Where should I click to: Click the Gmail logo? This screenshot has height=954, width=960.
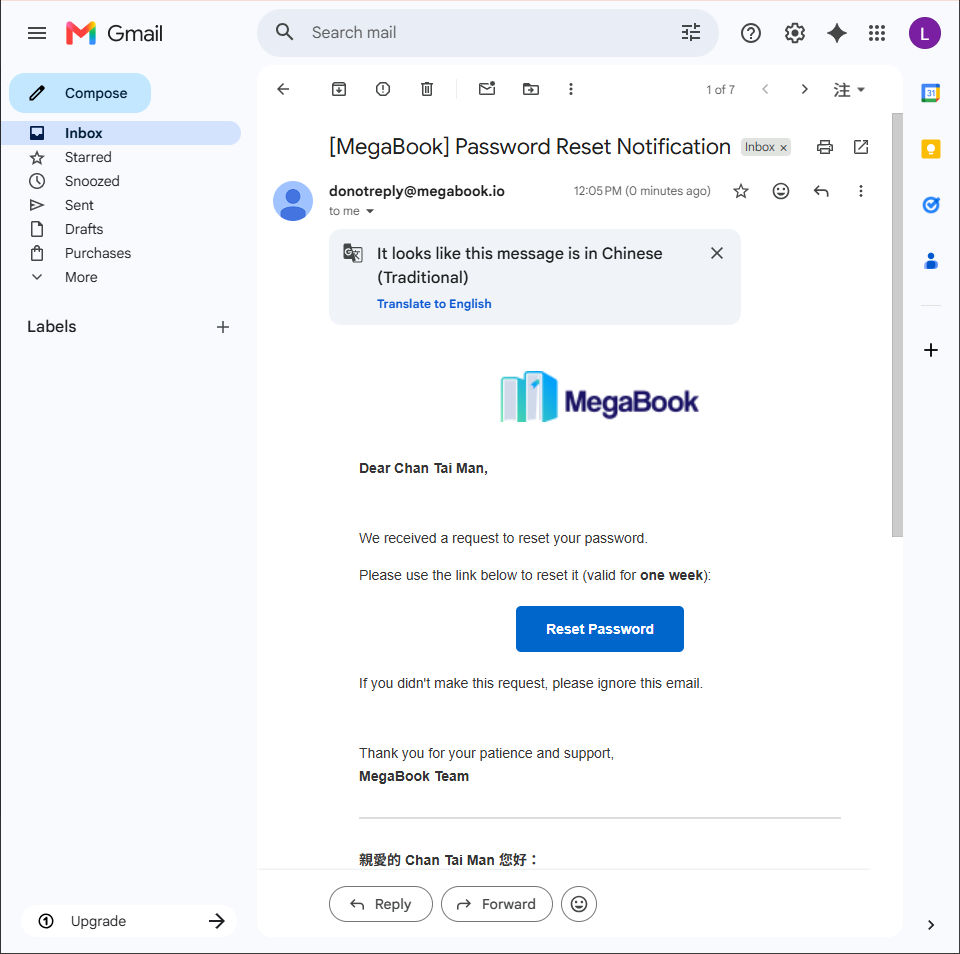(x=114, y=33)
